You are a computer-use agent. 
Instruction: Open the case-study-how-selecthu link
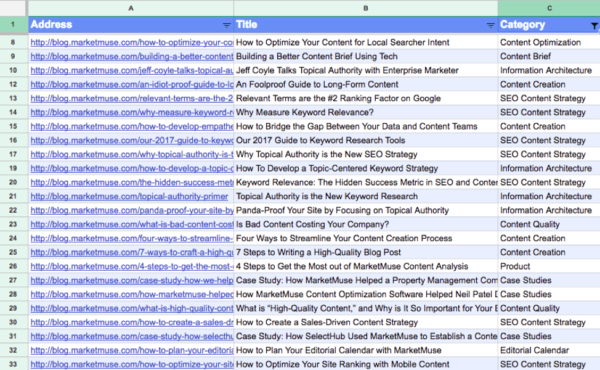tap(132, 336)
